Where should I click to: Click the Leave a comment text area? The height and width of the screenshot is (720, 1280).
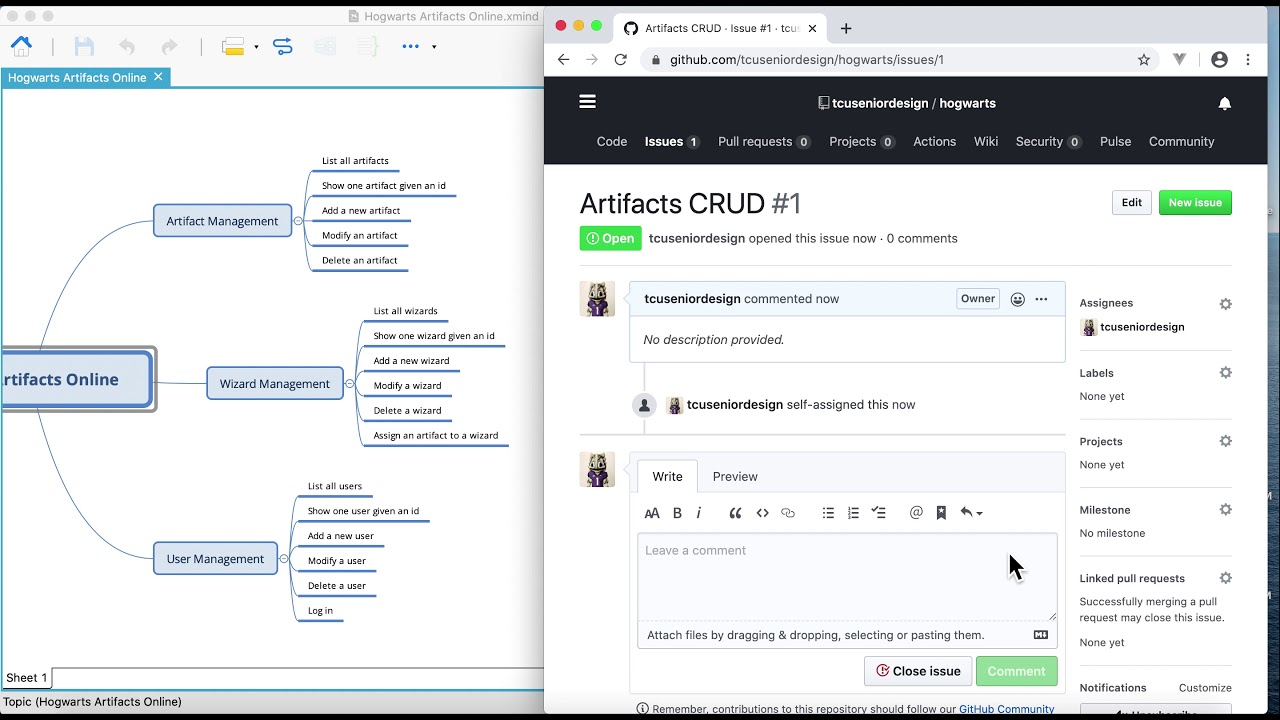(847, 577)
